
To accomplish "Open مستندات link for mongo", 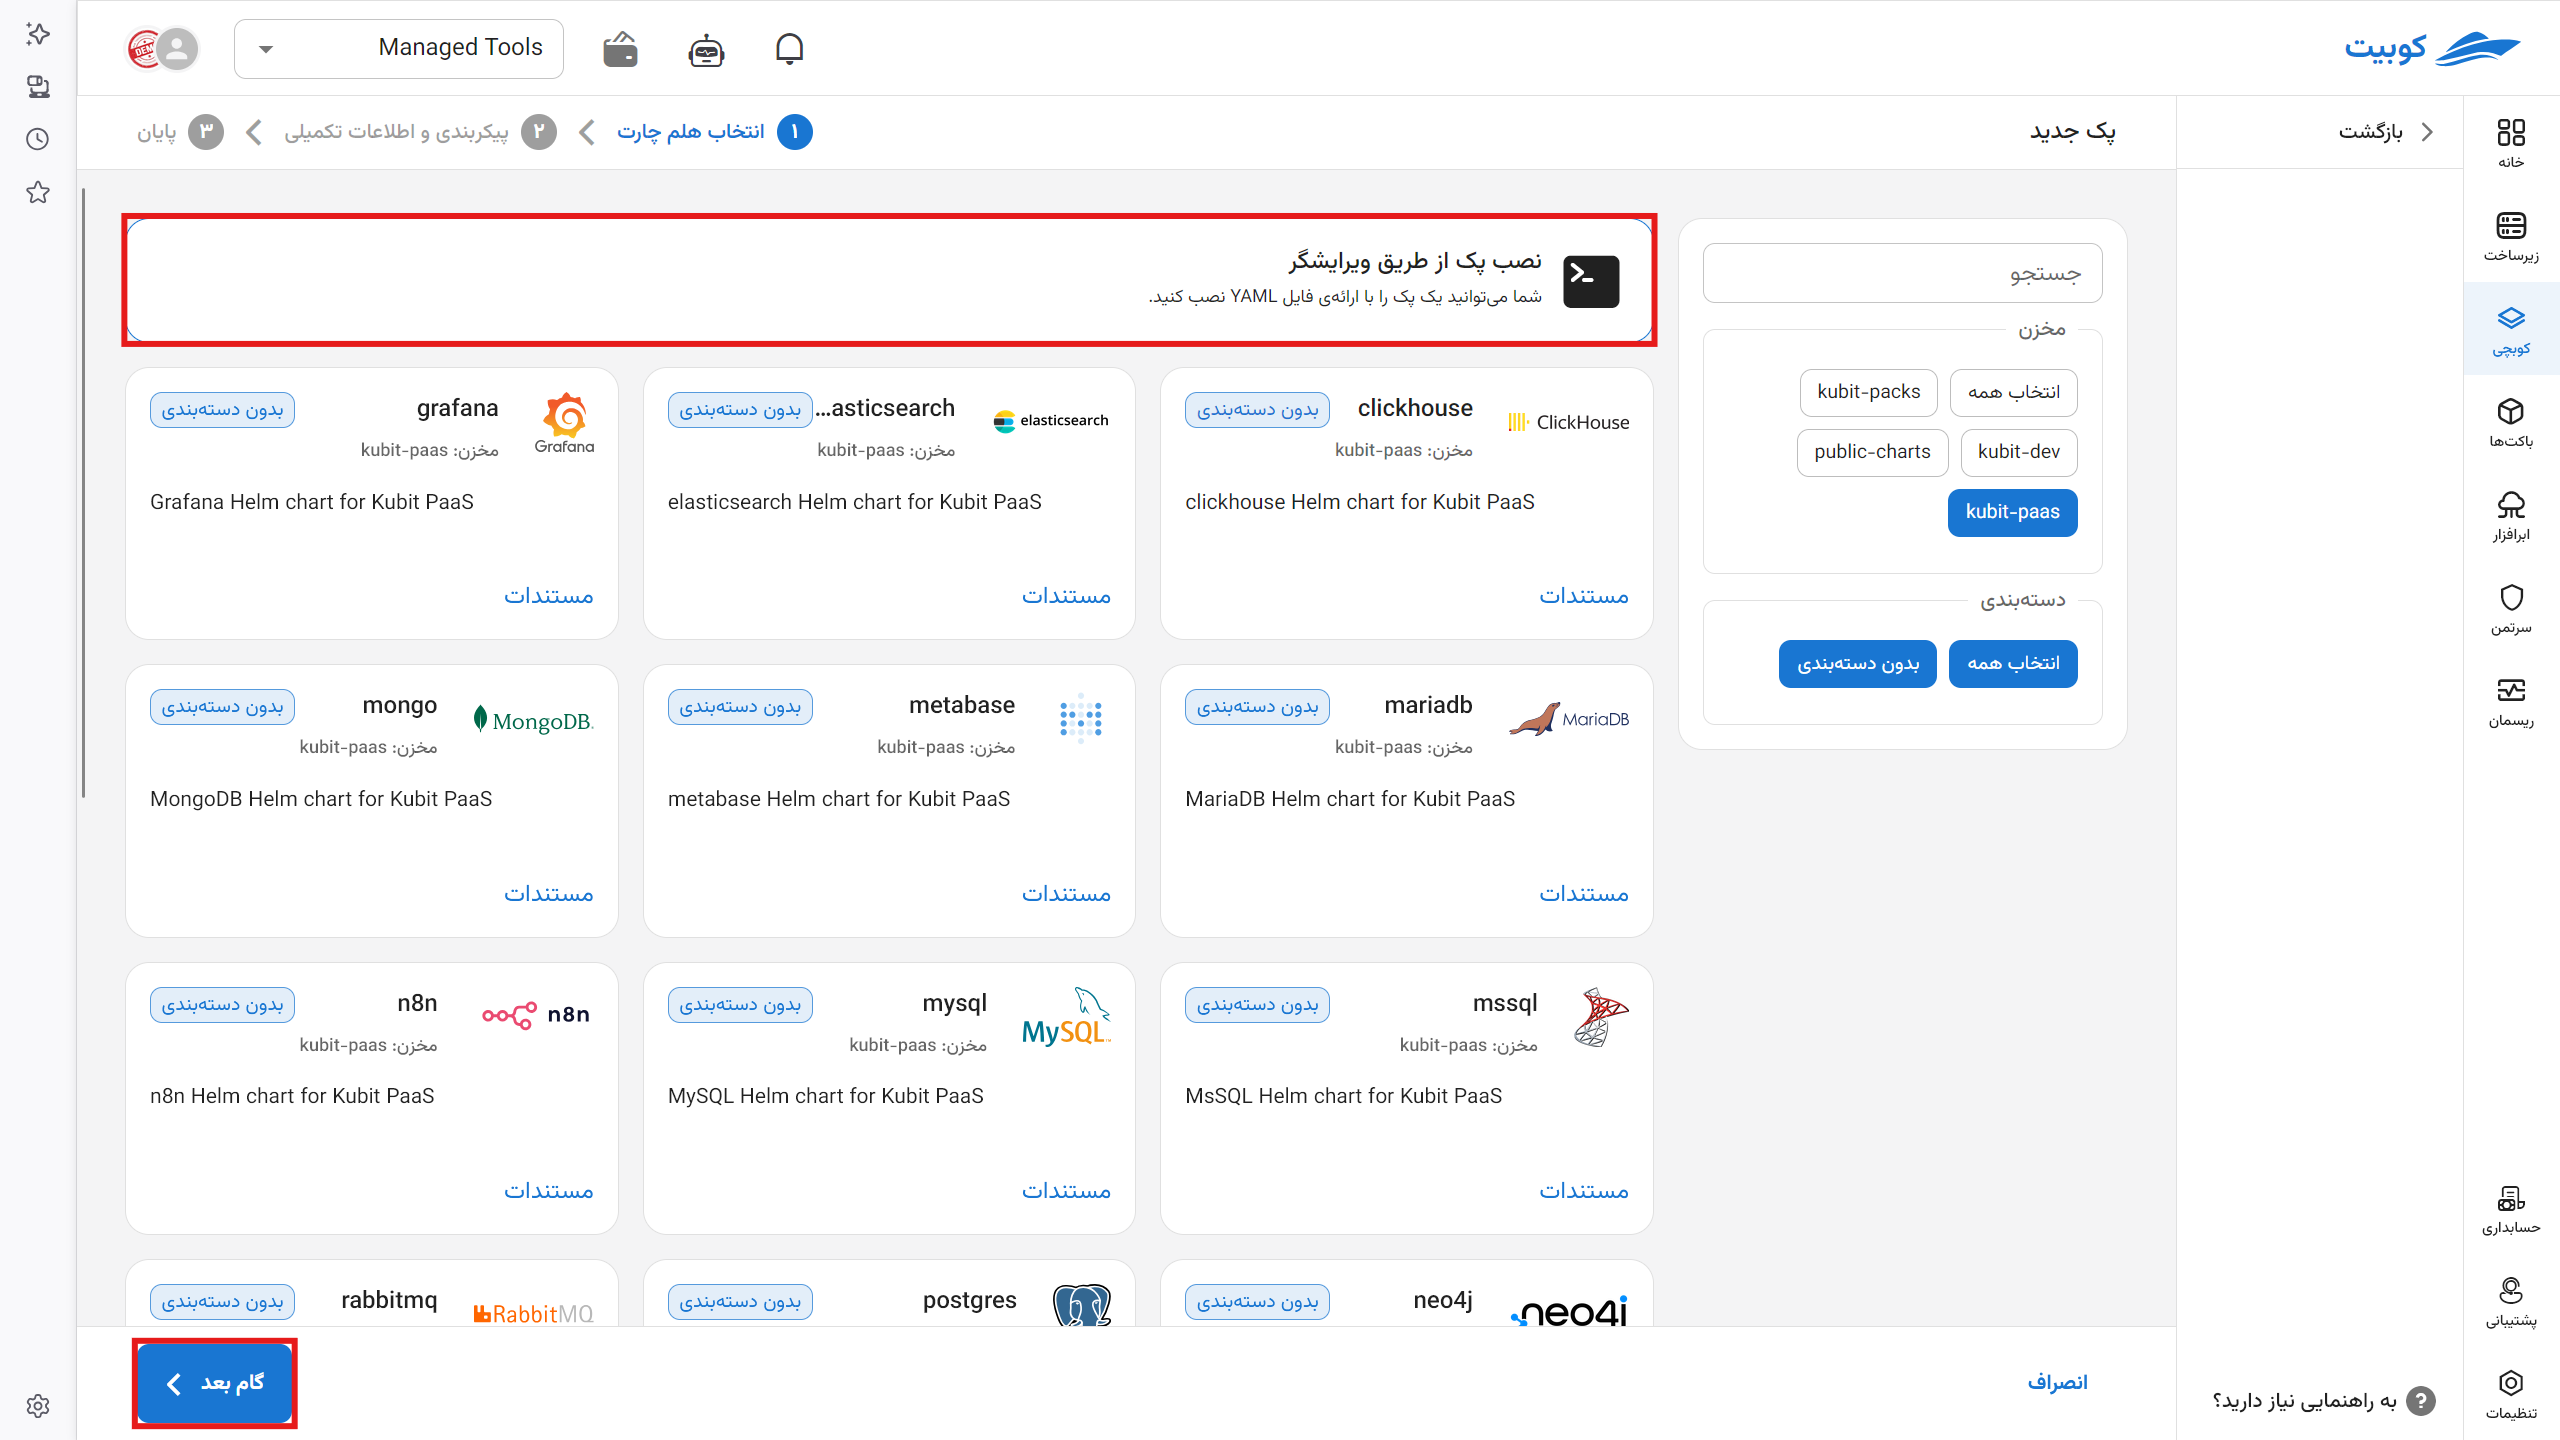I will pos(548,894).
